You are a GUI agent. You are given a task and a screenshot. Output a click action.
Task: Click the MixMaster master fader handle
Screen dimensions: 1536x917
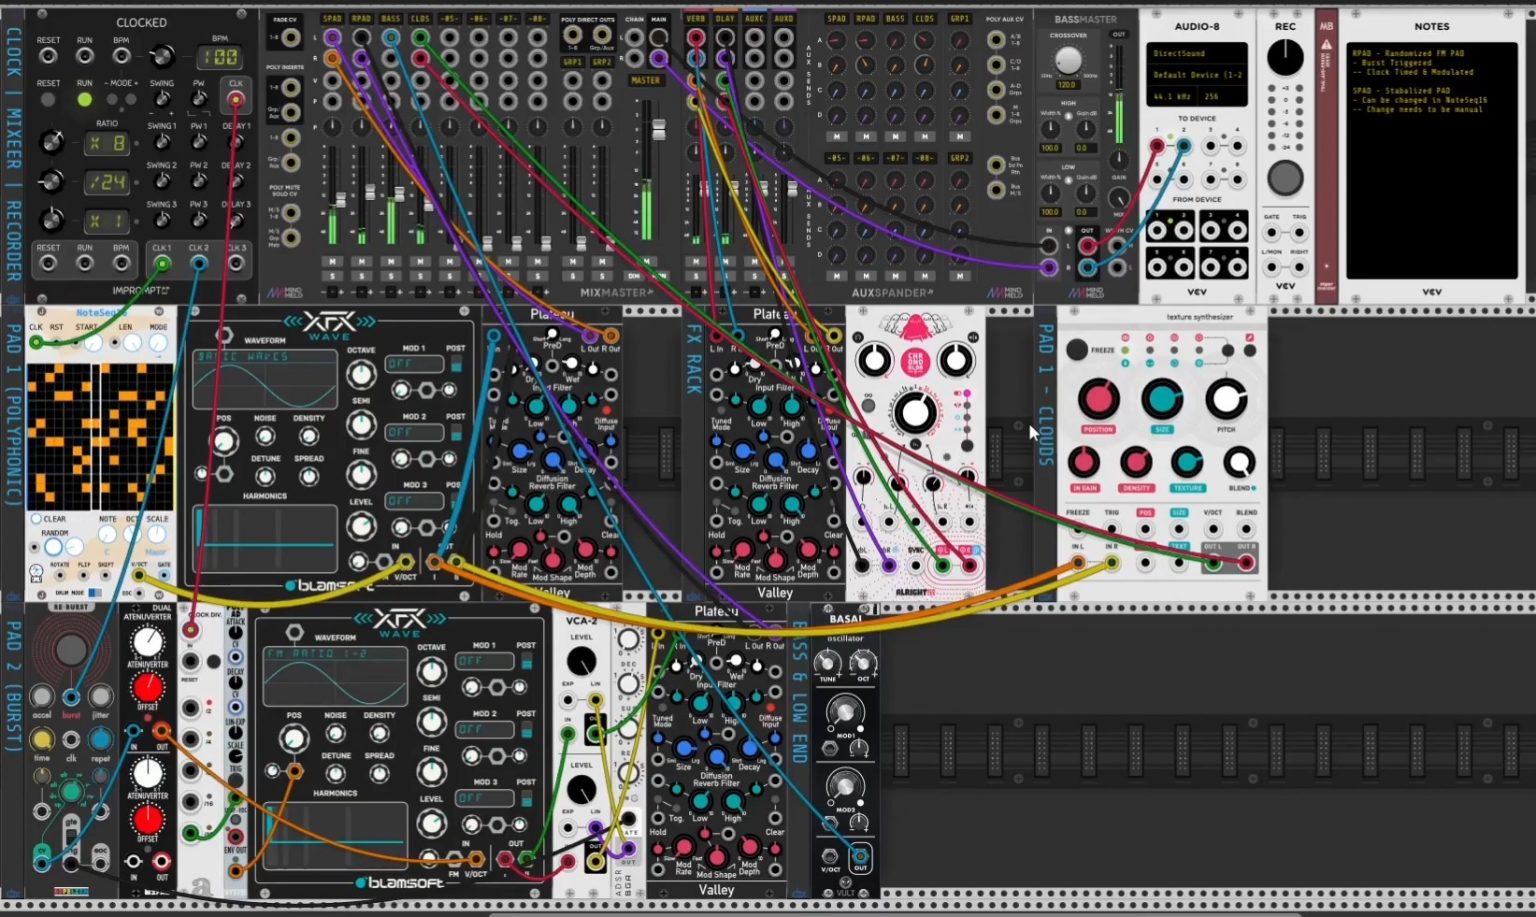[659, 131]
